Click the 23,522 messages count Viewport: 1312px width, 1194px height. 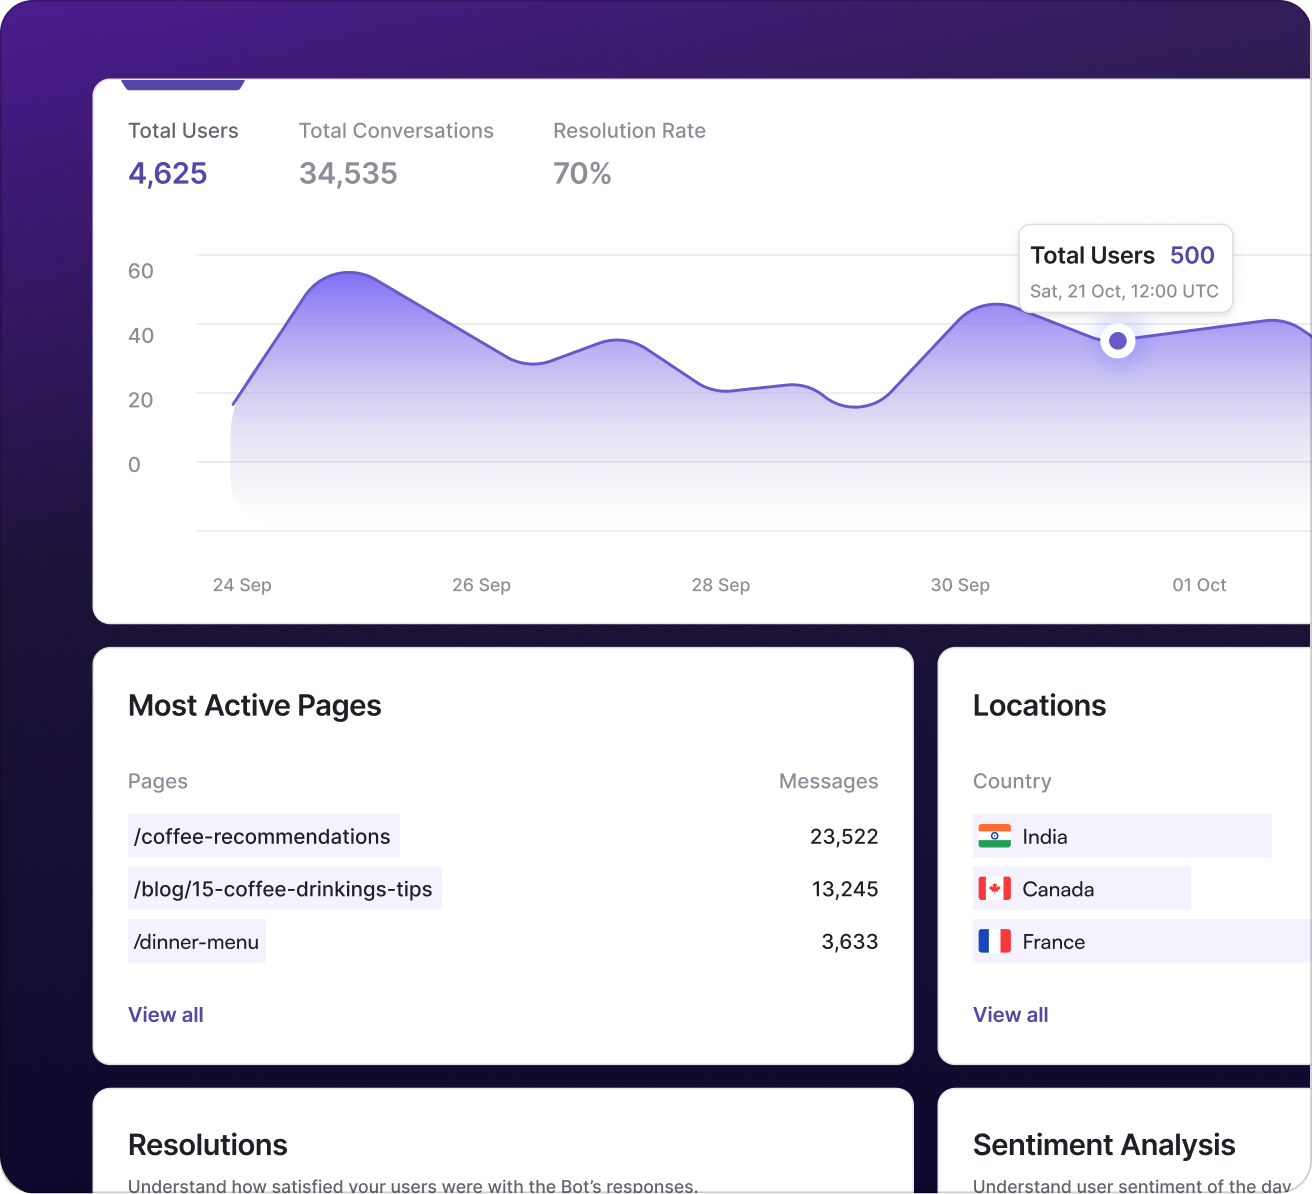click(843, 836)
